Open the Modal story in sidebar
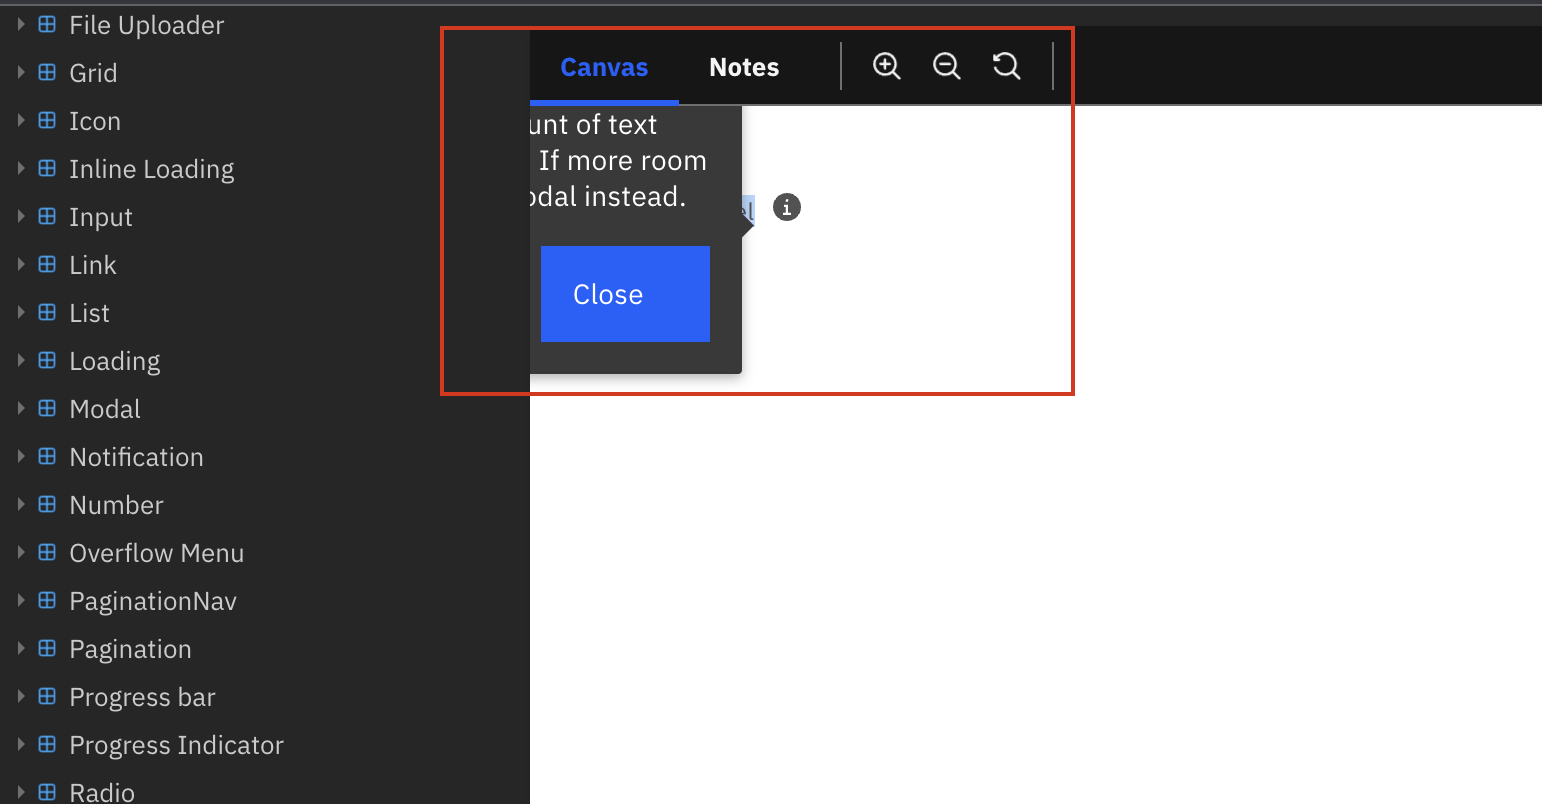 click(105, 409)
